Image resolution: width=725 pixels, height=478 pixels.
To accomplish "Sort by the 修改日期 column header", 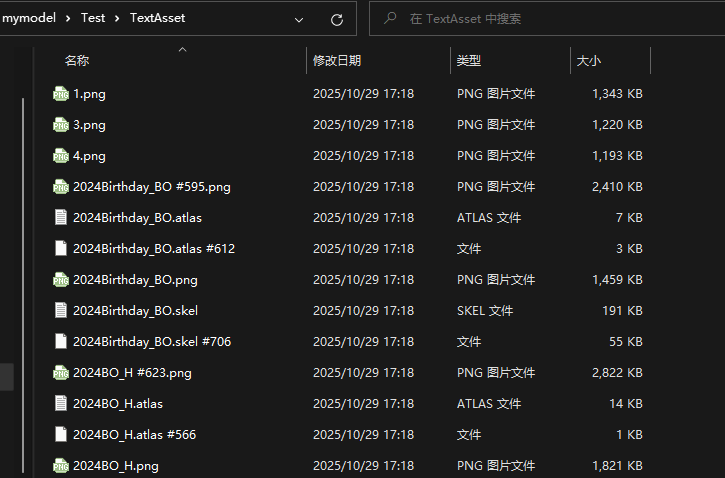I will (x=337, y=61).
